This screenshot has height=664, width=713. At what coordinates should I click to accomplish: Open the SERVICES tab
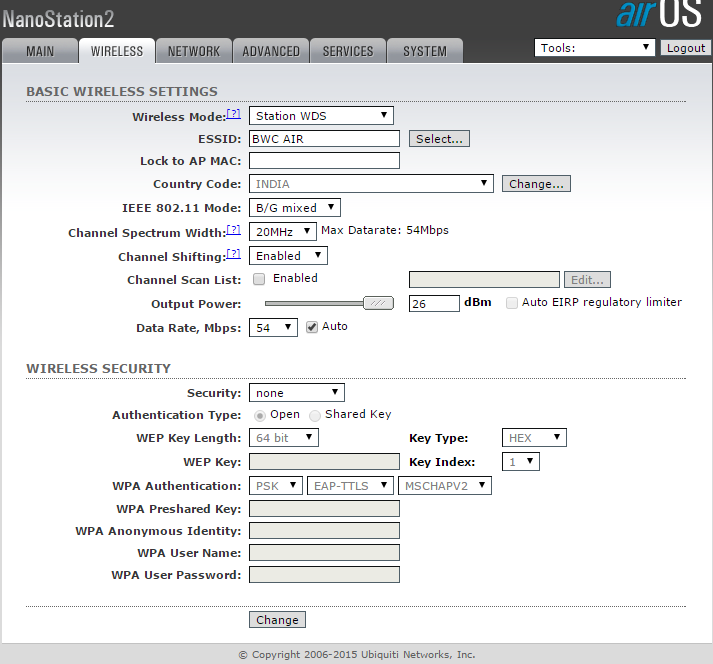click(x=348, y=51)
